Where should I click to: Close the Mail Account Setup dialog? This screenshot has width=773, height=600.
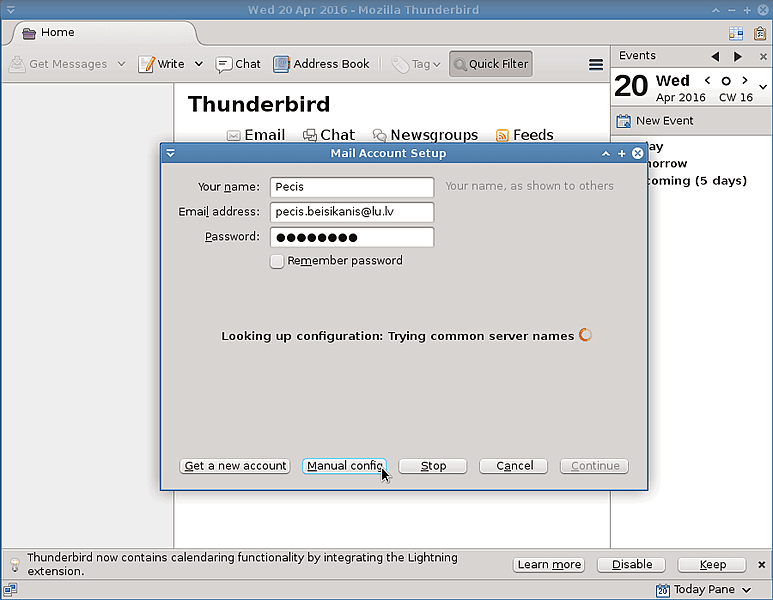click(x=637, y=153)
